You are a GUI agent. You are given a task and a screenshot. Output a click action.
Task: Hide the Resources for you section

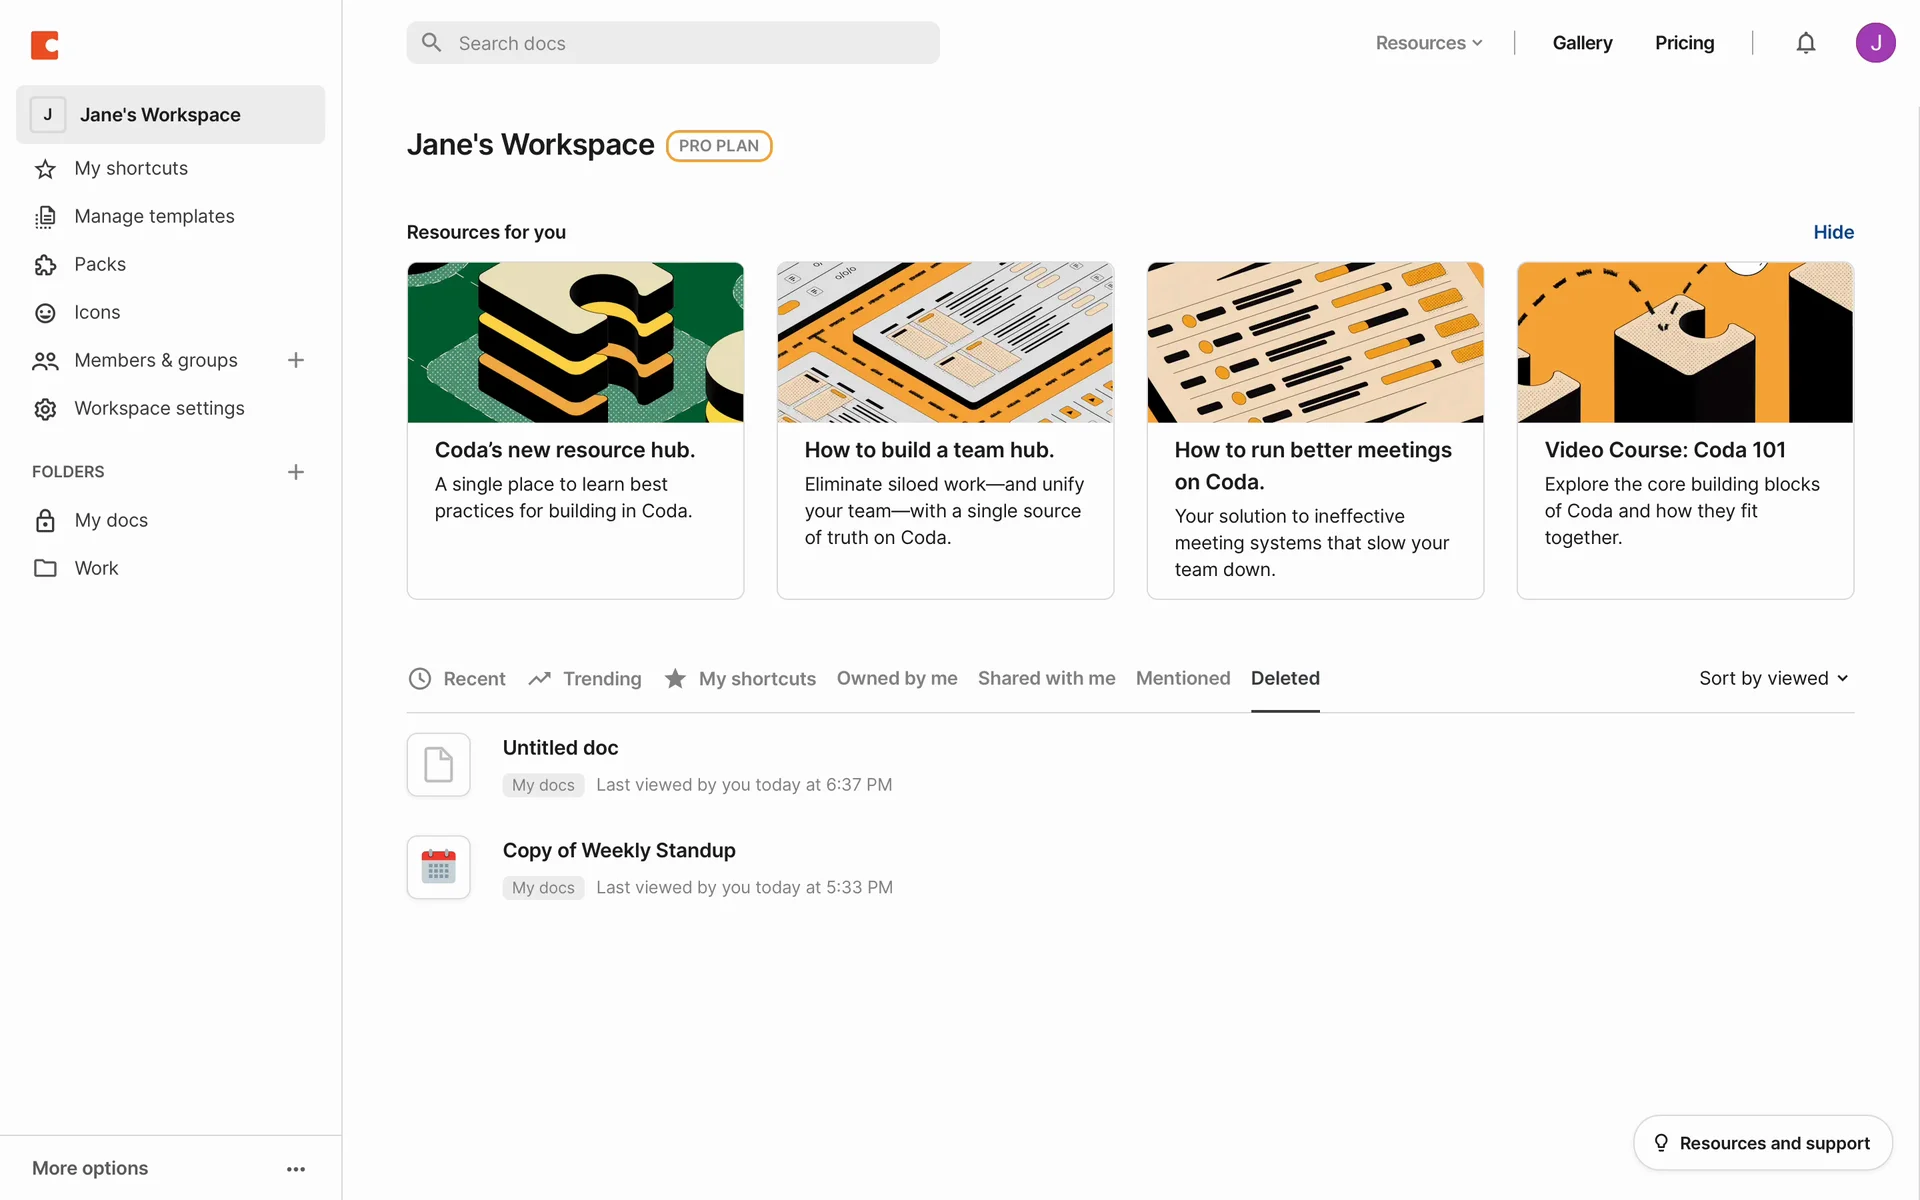pos(1833,232)
